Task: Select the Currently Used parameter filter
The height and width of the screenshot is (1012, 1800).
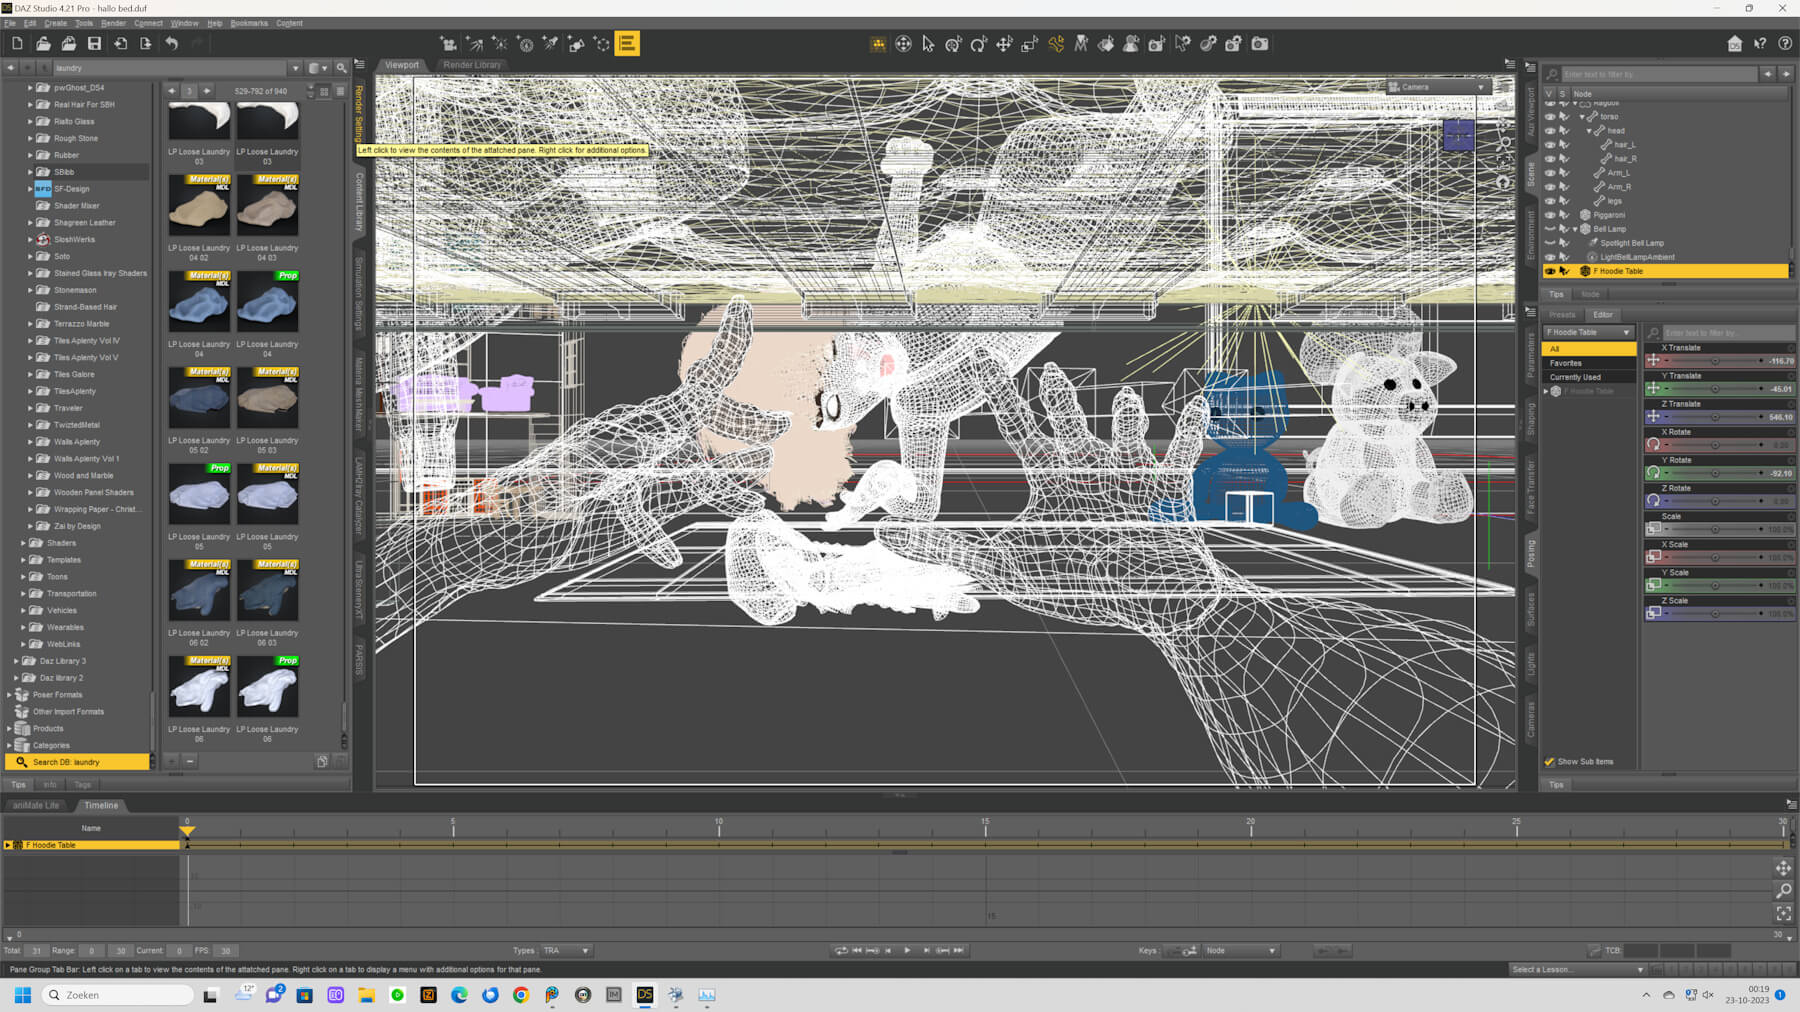Action: 1589,377
